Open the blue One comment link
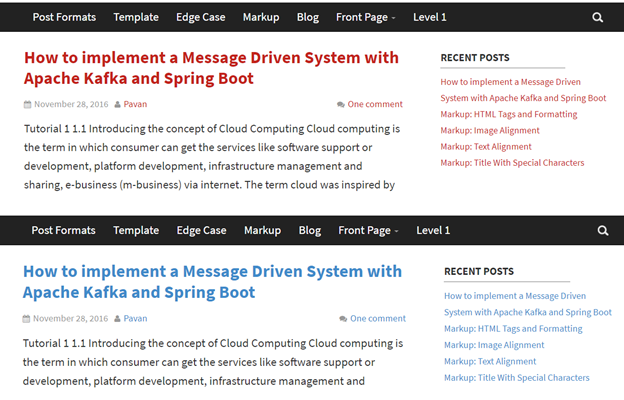 point(378,318)
